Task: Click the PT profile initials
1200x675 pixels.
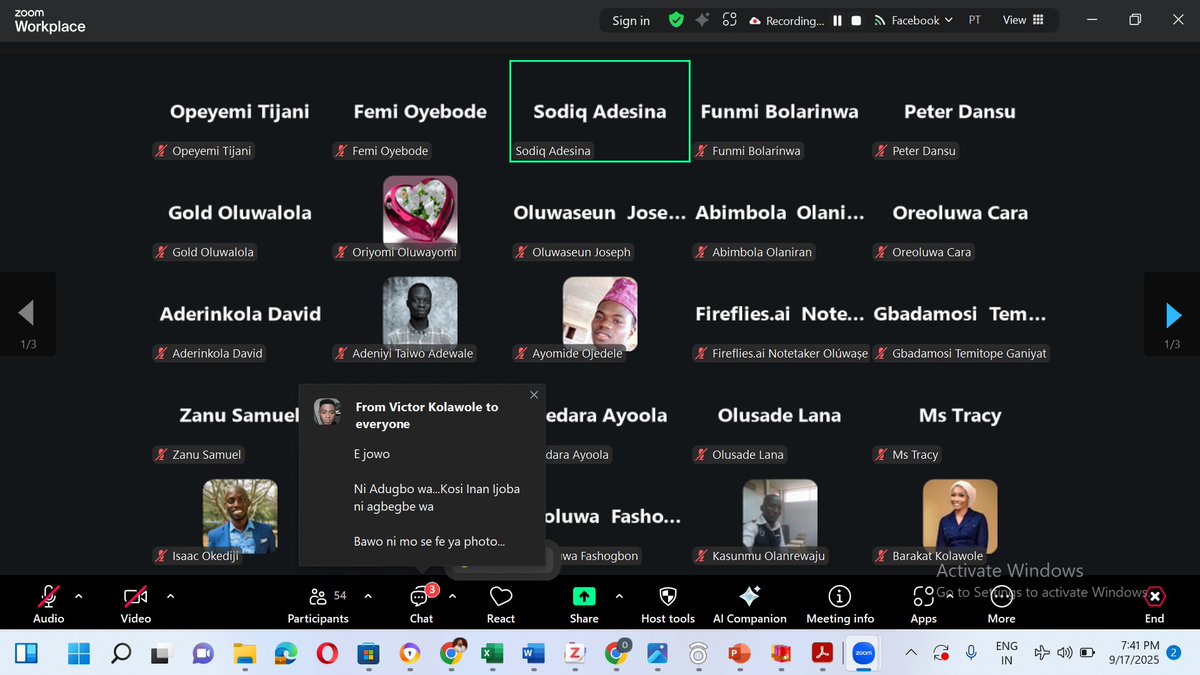Action: (975, 20)
